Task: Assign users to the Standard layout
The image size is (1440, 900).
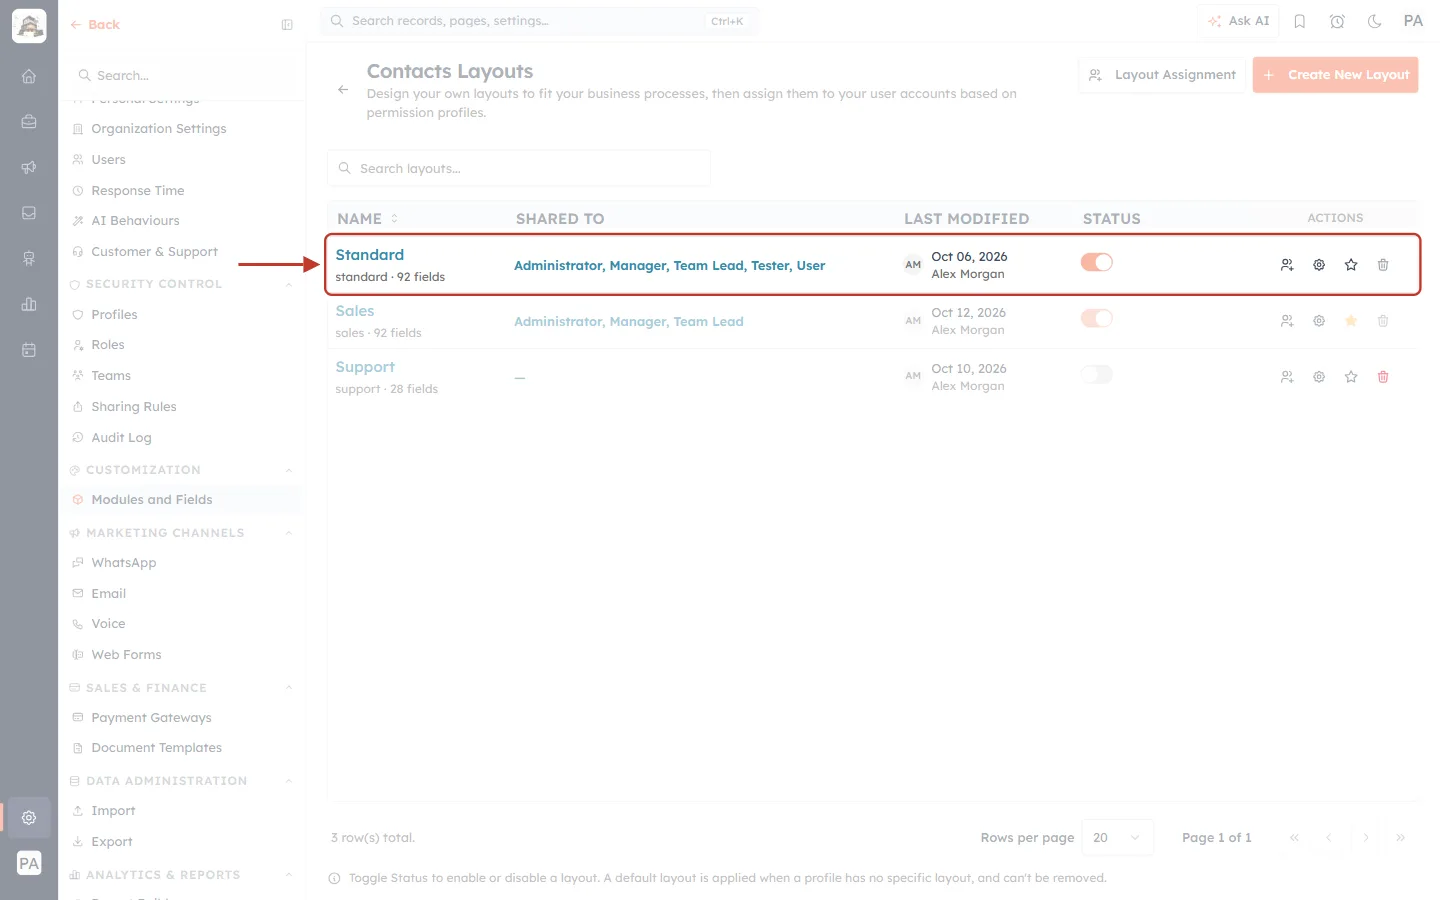Action: pos(1287,265)
